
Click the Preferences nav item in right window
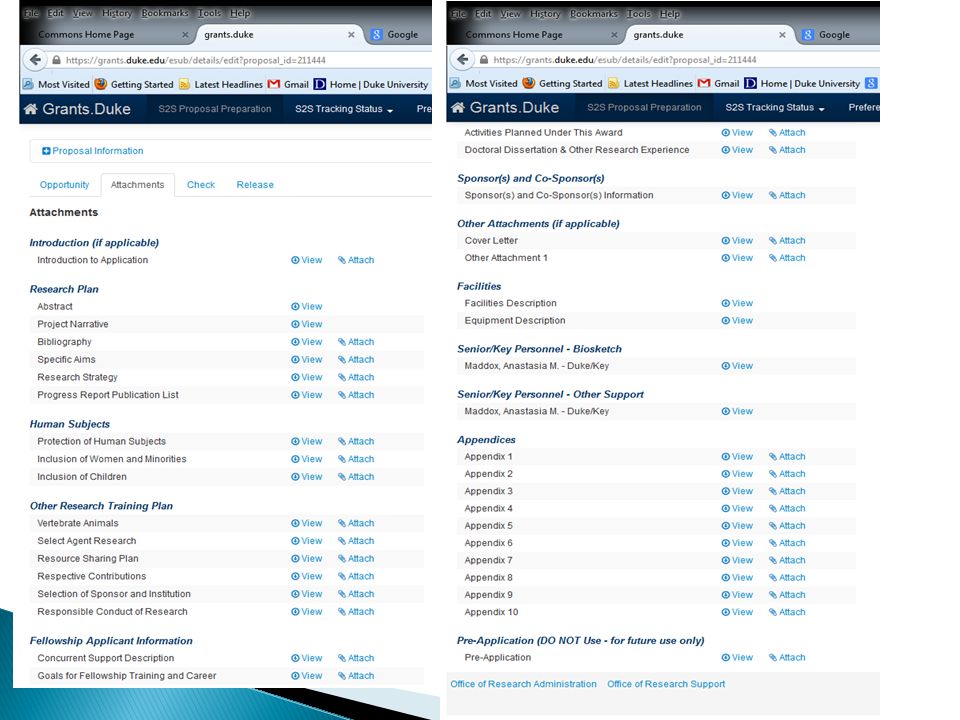pos(864,107)
